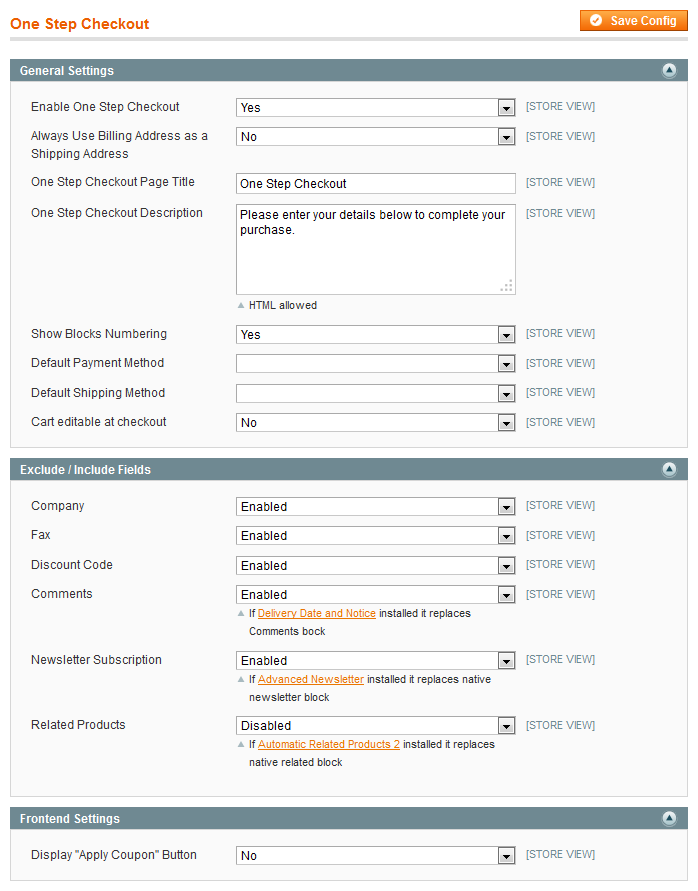Click the Save Config button
This screenshot has height=891, width=698.
tap(634, 21)
